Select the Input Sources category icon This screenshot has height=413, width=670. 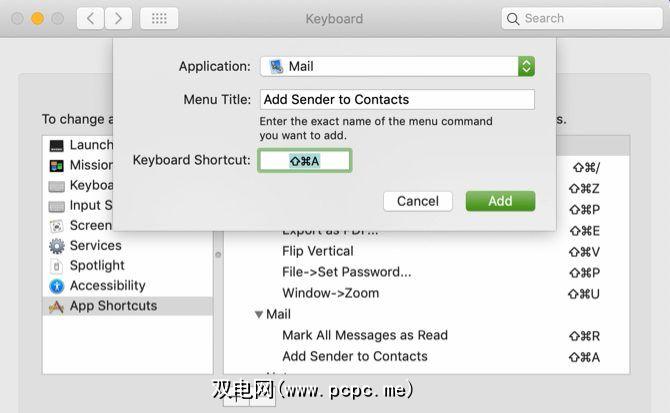coord(56,206)
